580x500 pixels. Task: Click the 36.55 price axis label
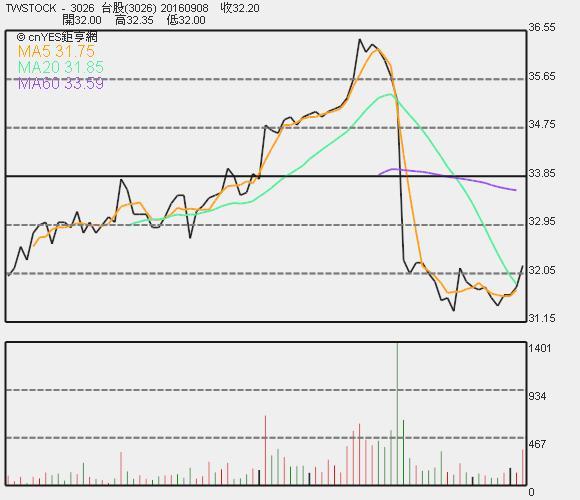click(x=542, y=27)
